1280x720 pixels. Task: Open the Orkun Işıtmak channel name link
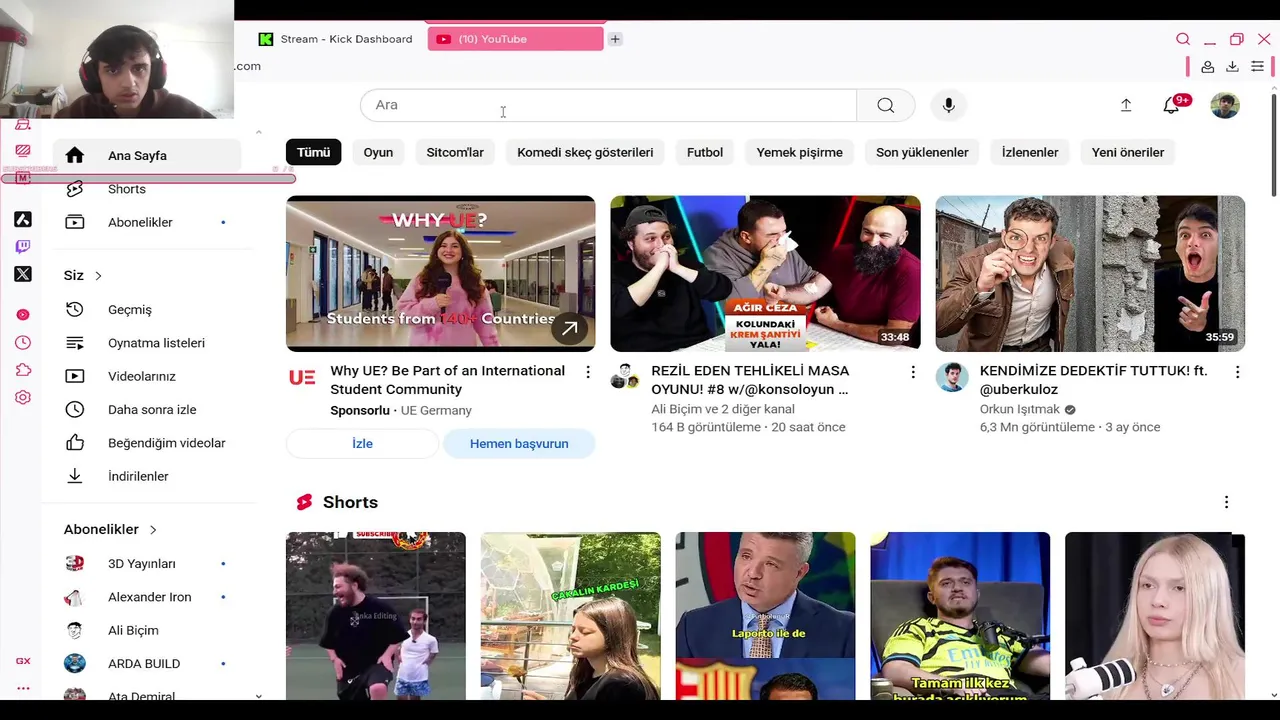(x=1020, y=409)
